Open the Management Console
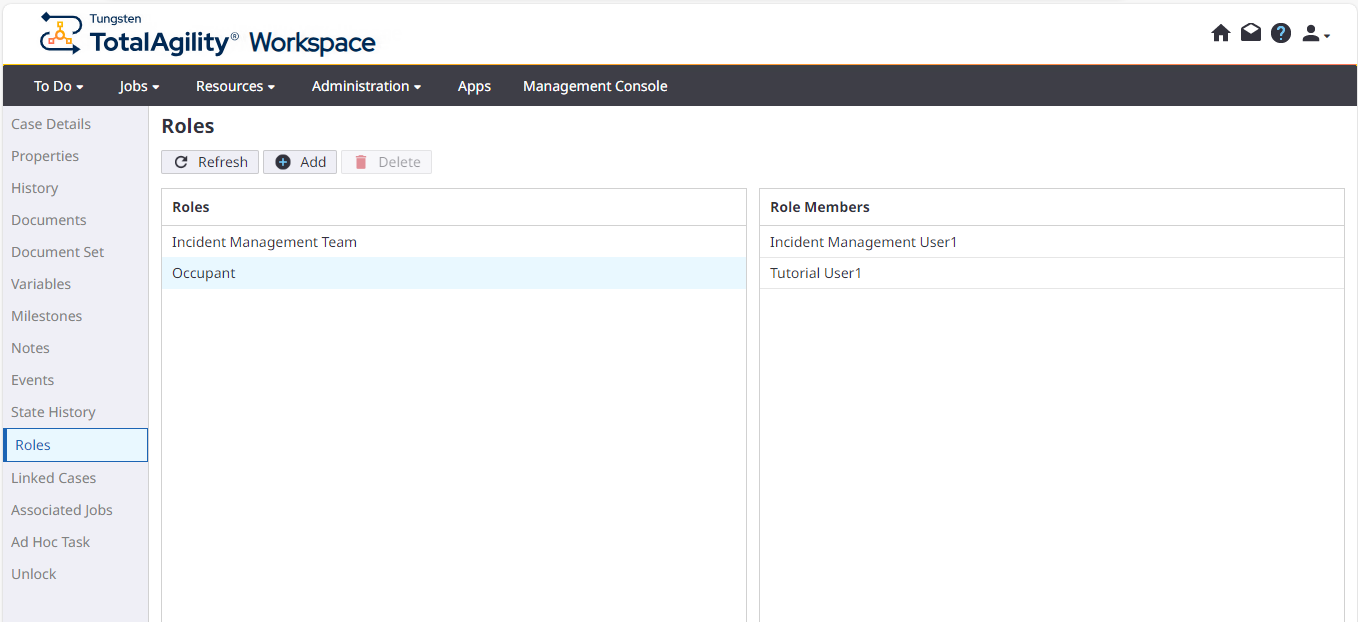Viewport: 1358px width, 622px height. 595,86
